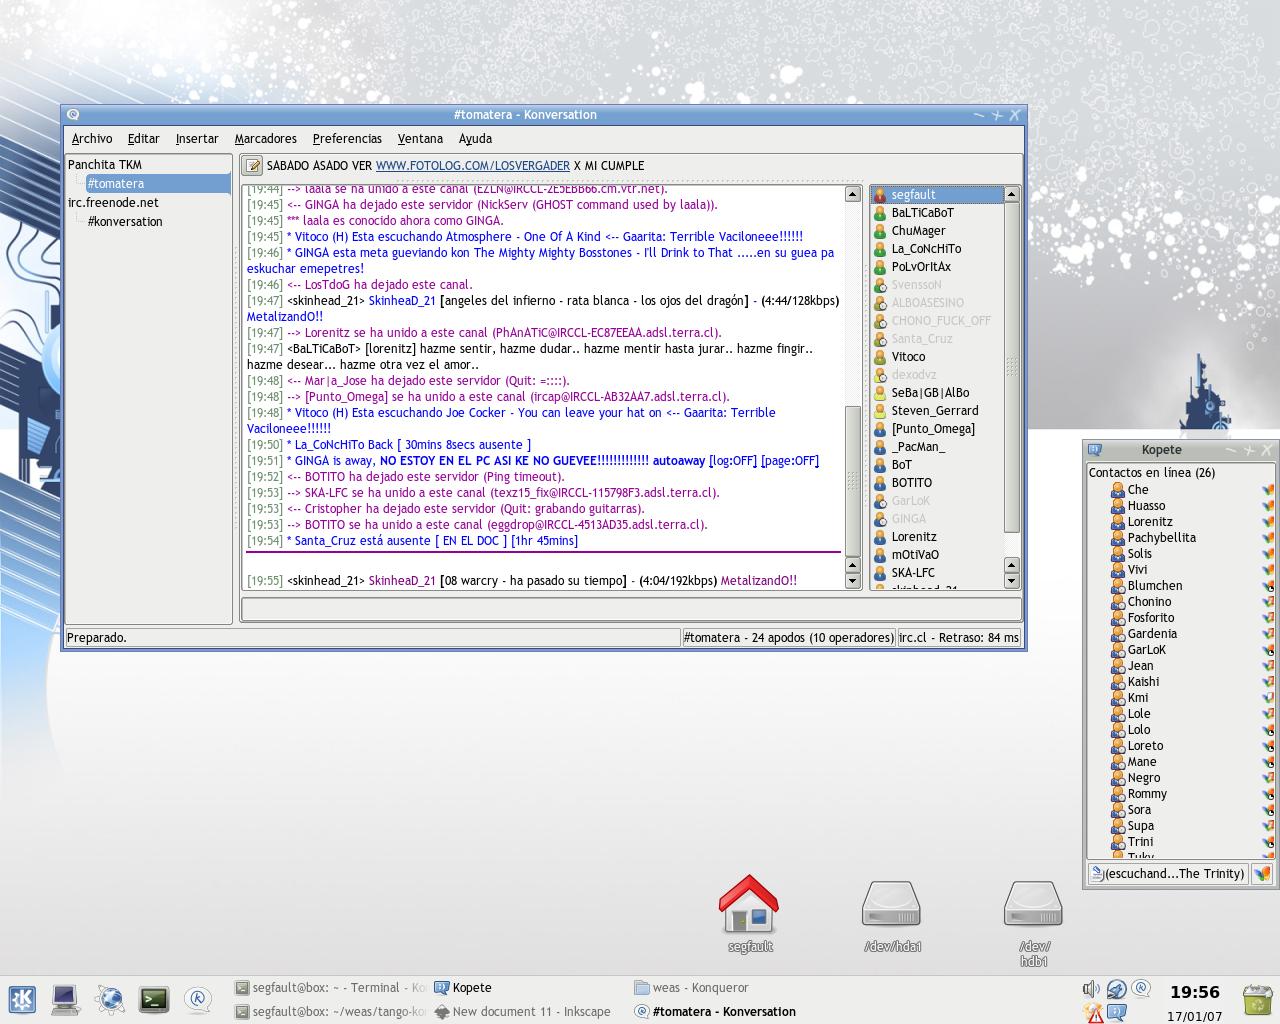Select irc.freenode.net server in the tree
This screenshot has height=1024, width=1280.
(x=113, y=203)
